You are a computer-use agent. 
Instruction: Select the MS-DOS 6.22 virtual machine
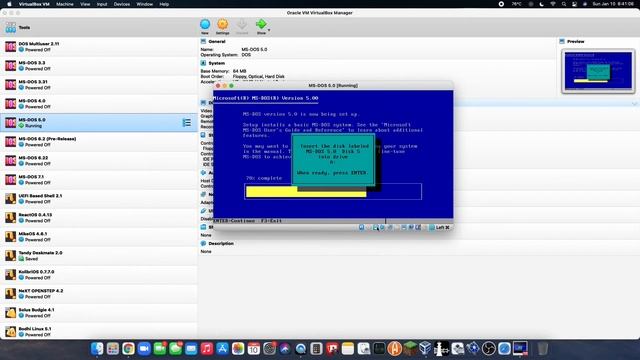click(99, 160)
